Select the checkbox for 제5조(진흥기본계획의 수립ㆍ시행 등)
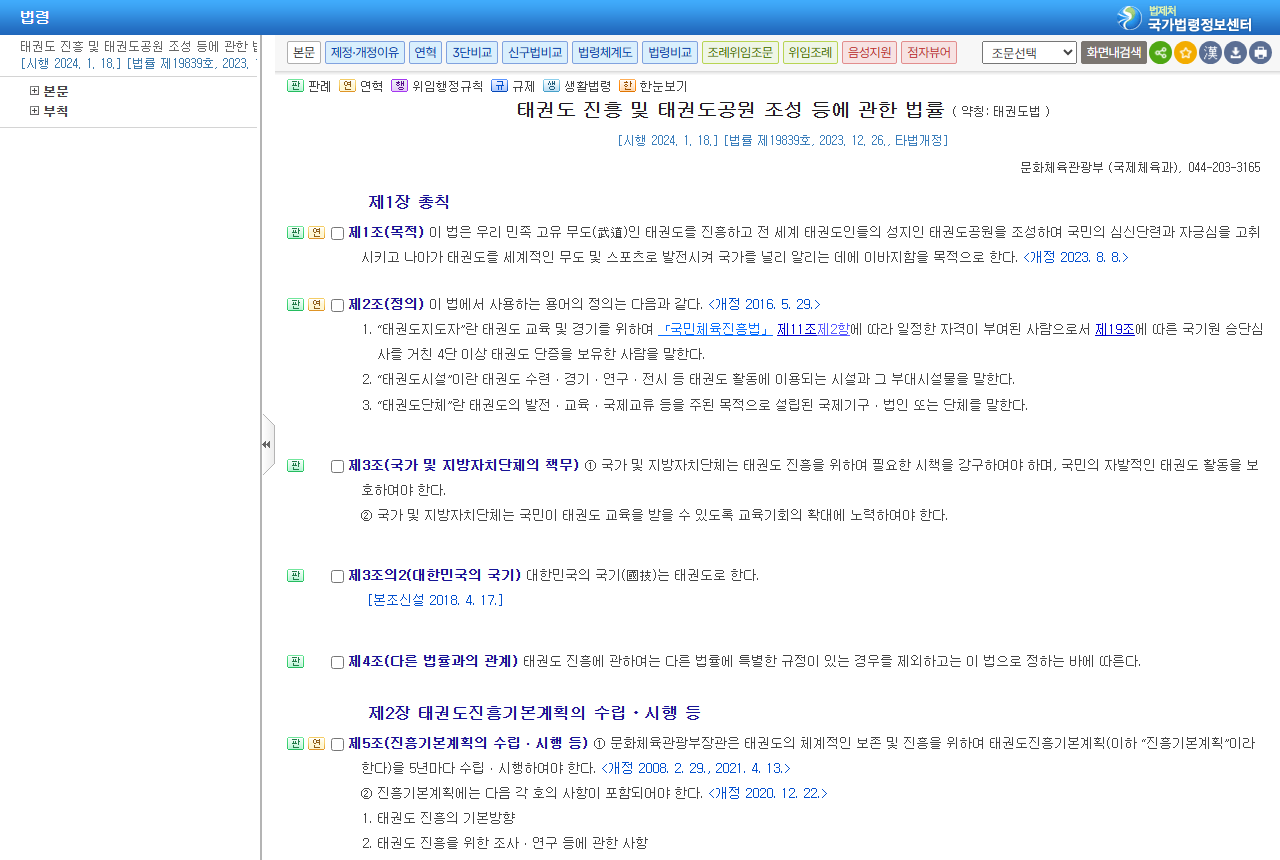Viewport: 1280px width, 860px height. (337, 745)
